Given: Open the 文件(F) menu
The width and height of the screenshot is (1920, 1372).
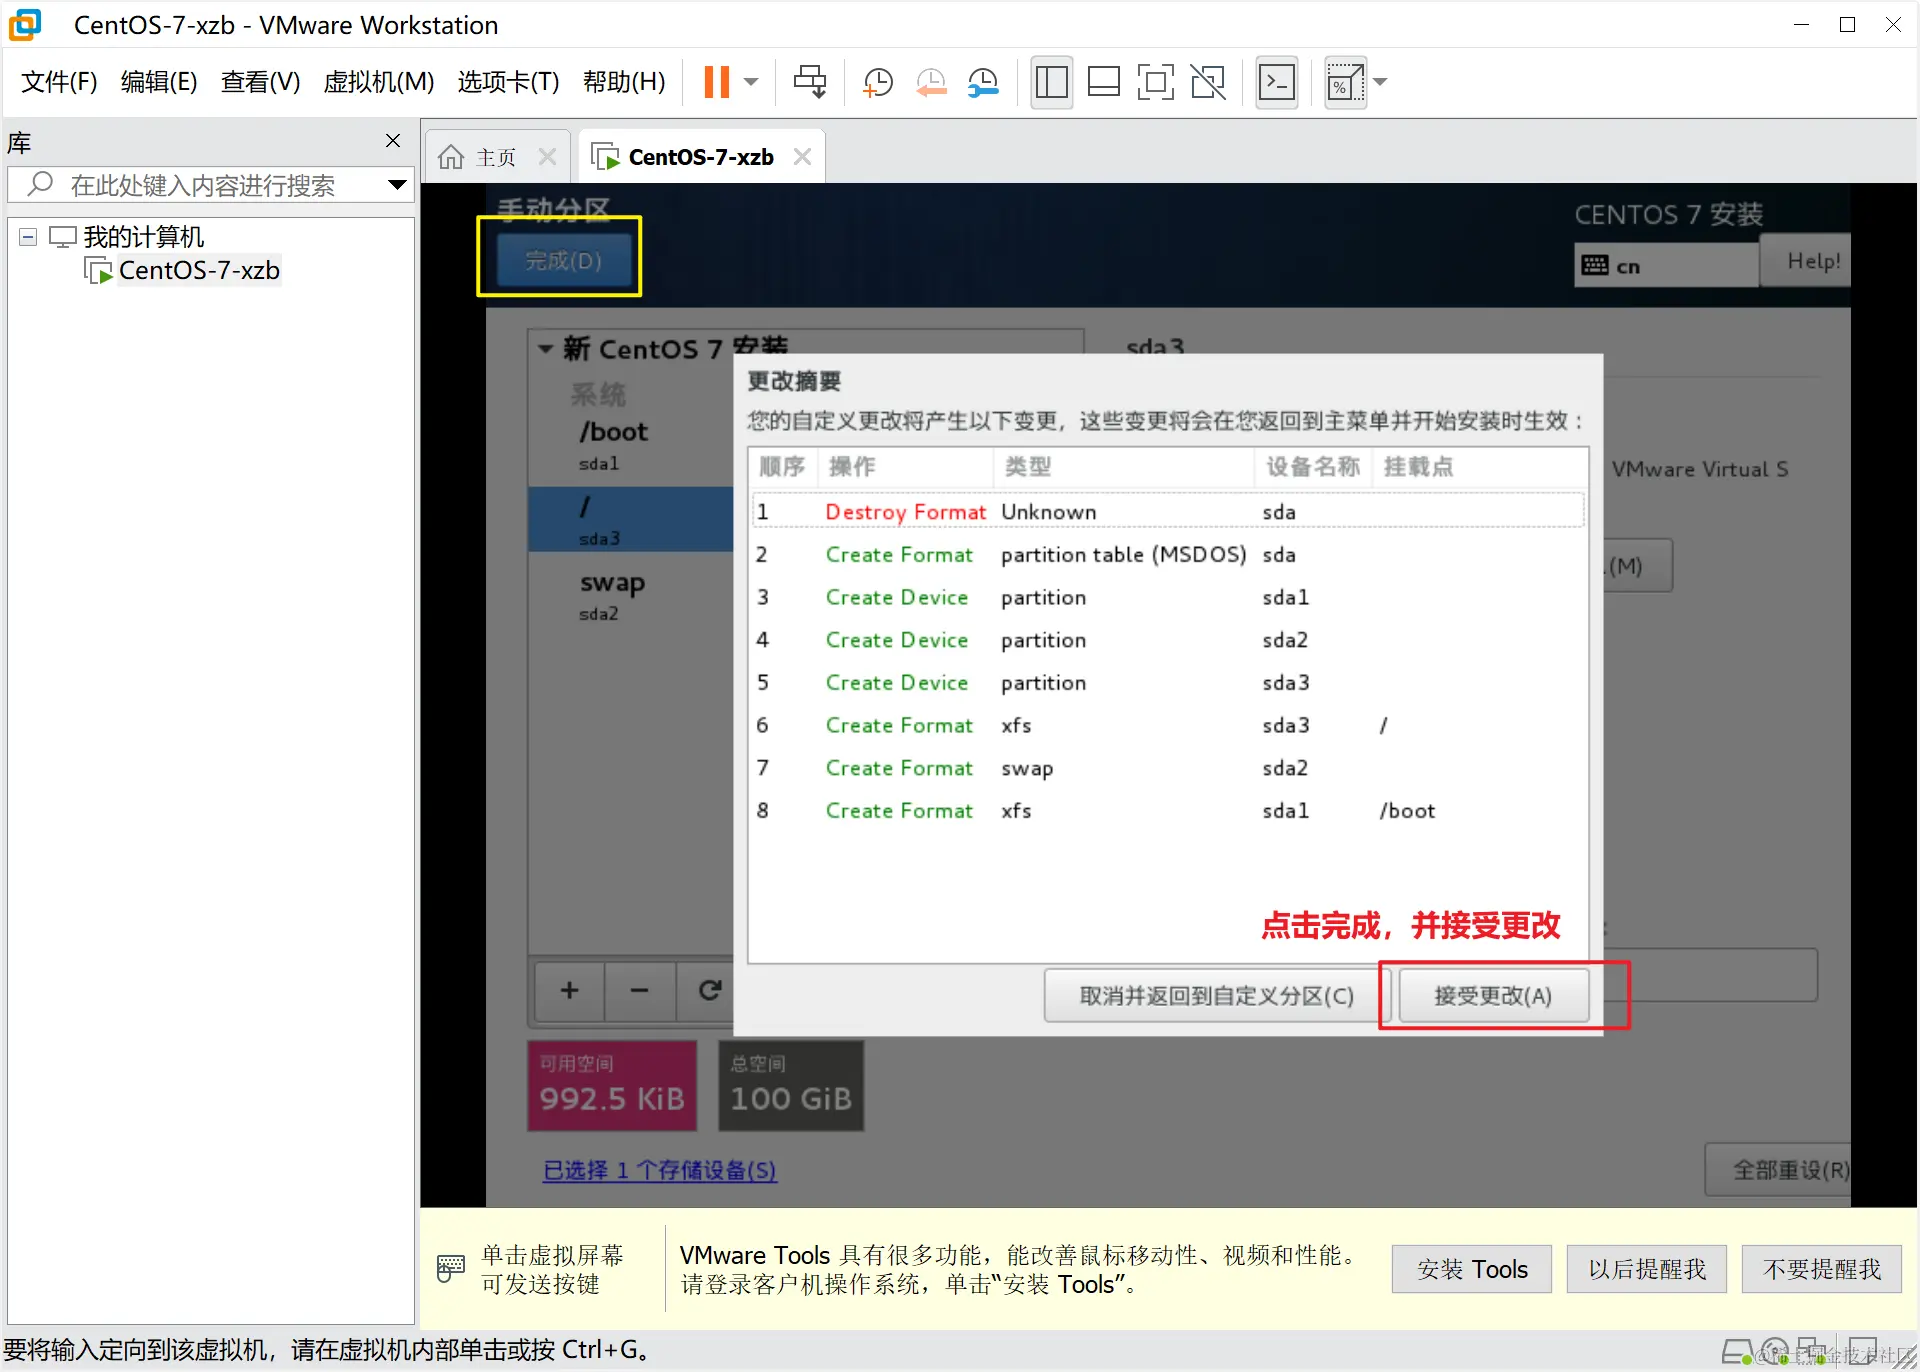Looking at the screenshot, I should (x=59, y=82).
